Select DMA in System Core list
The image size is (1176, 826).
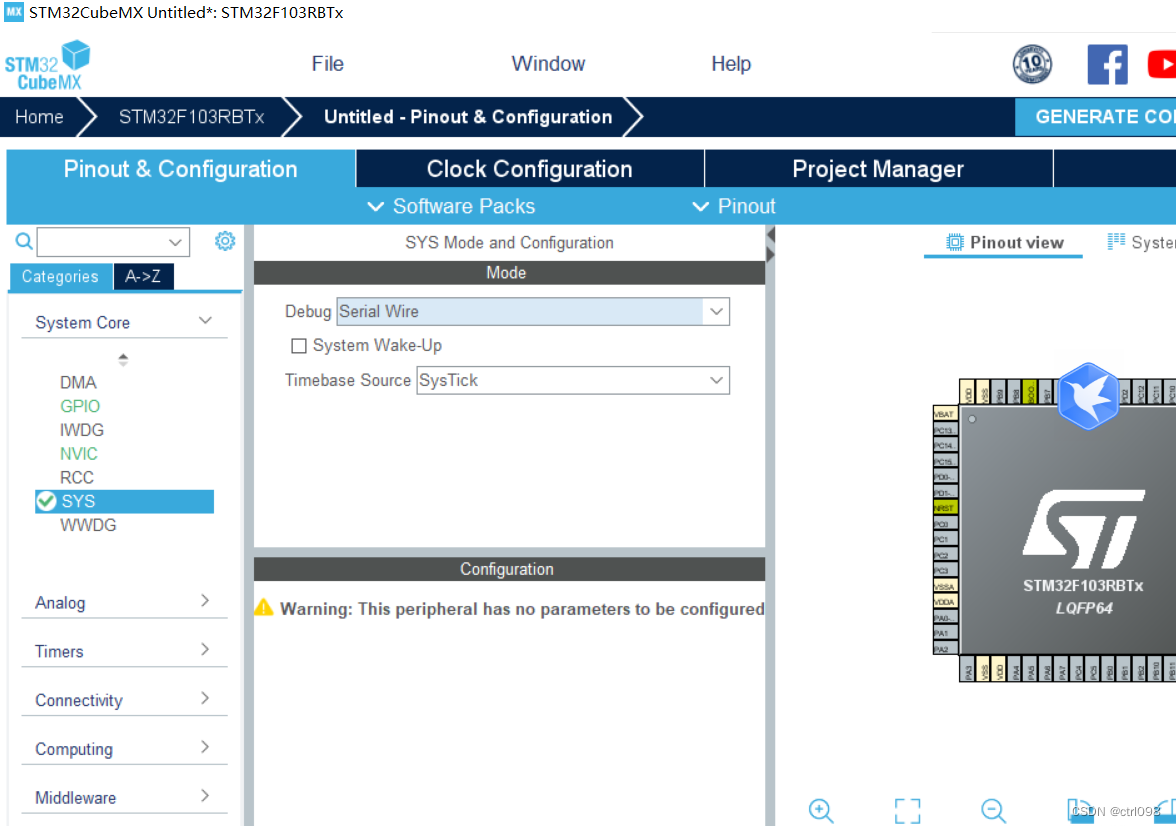tap(78, 383)
